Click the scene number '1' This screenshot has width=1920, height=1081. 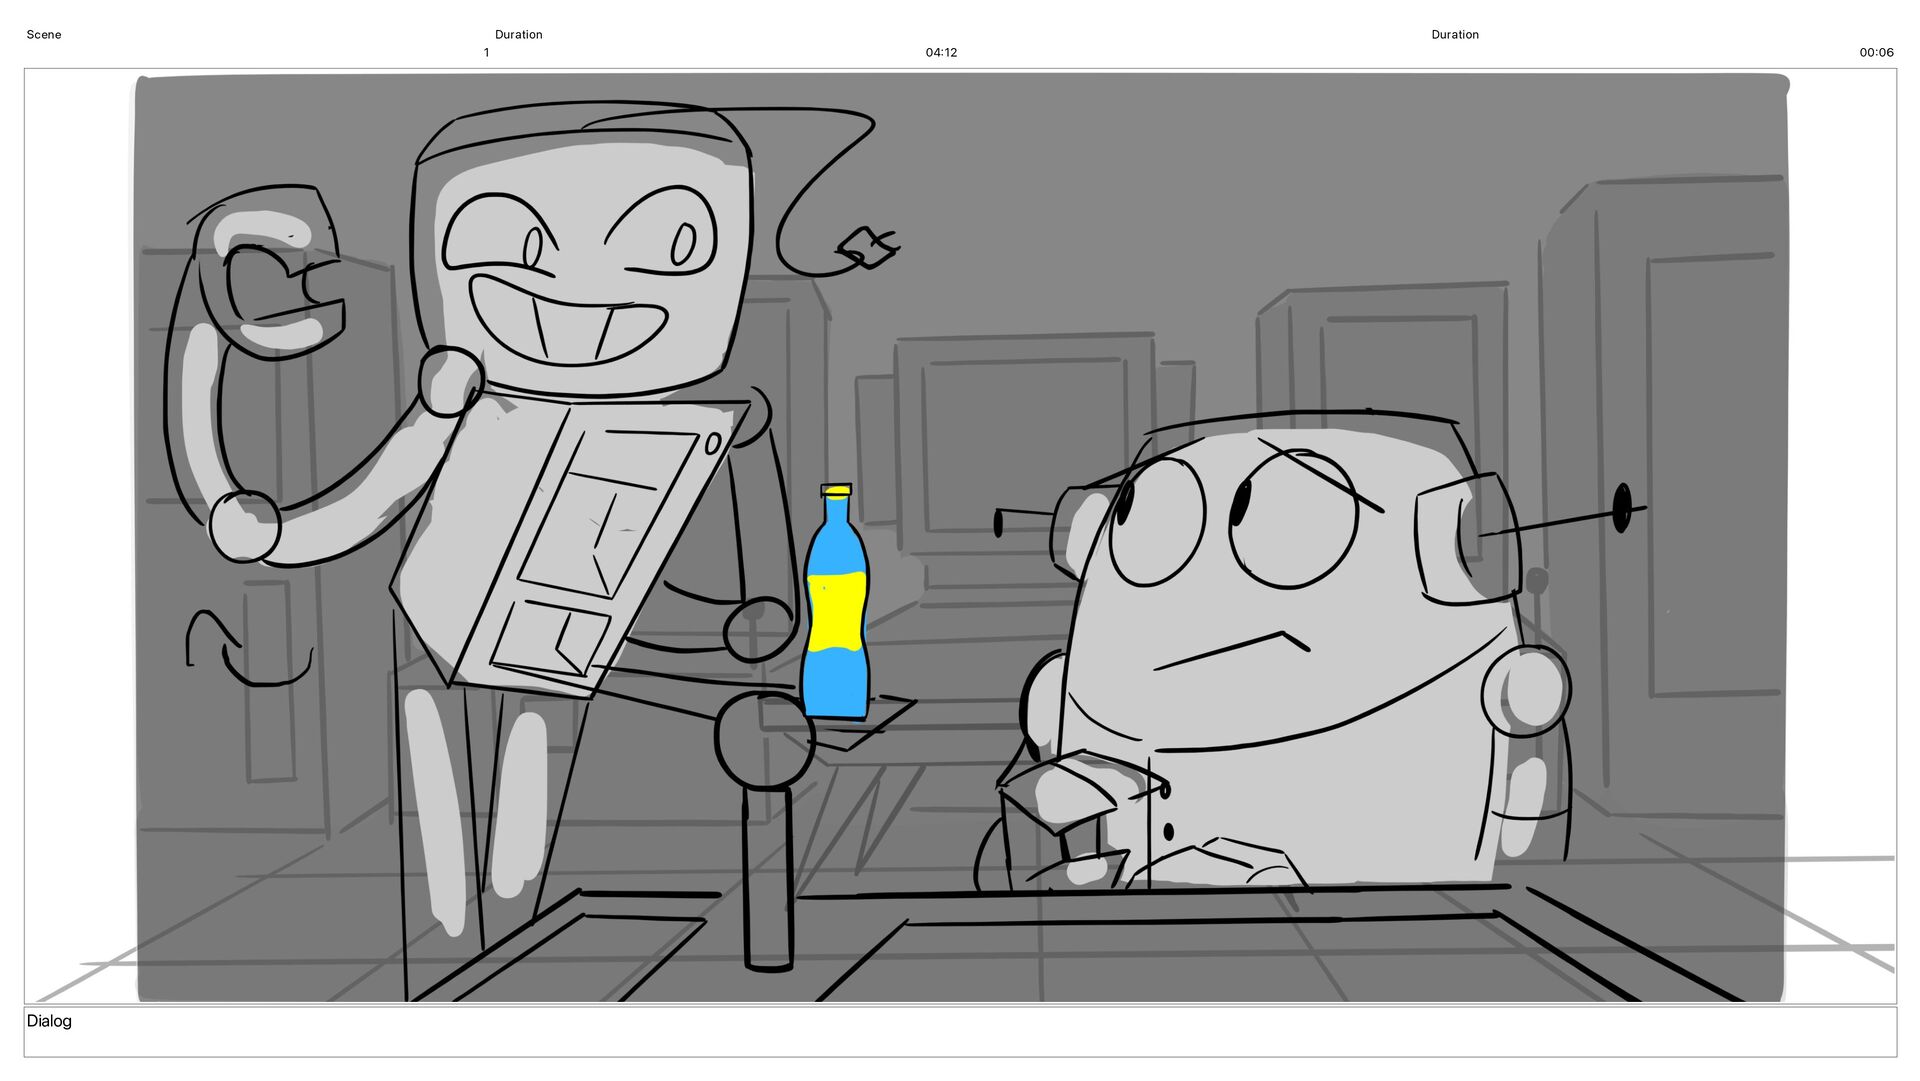click(486, 53)
